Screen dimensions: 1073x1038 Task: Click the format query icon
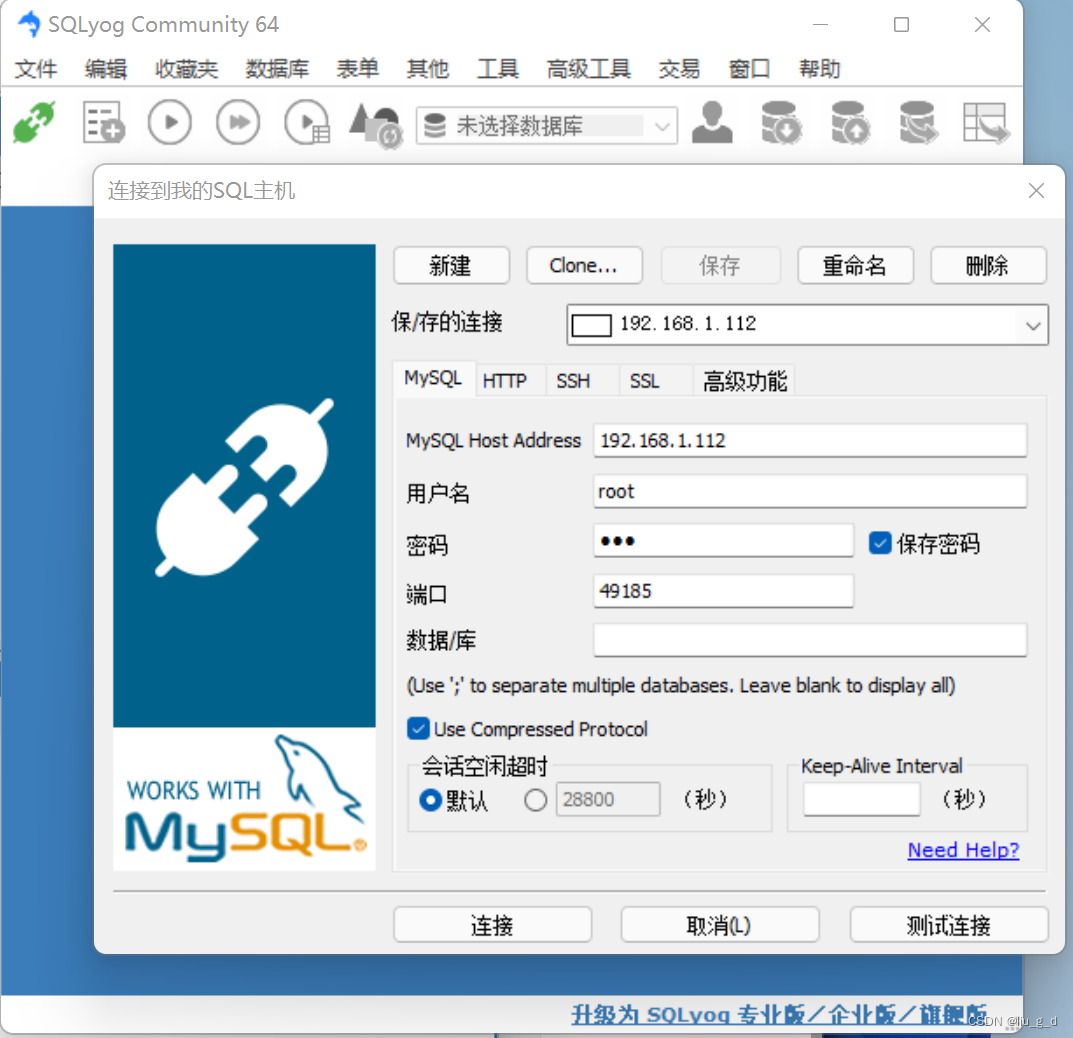point(375,125)
